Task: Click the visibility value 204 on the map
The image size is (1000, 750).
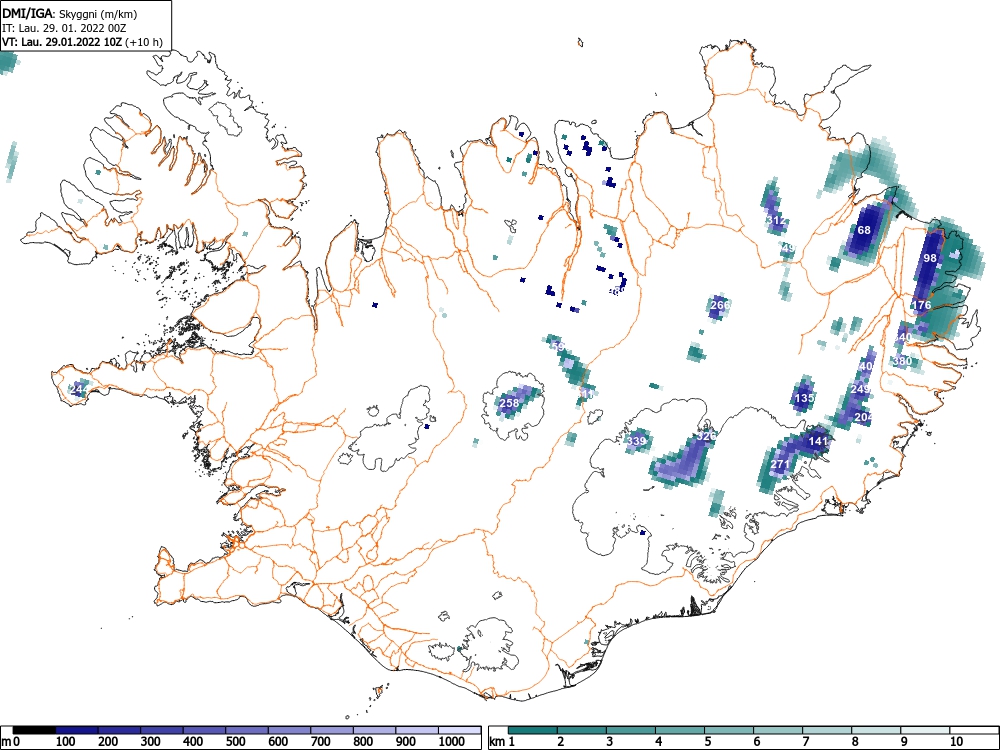Action: click(x=863, y=417)
